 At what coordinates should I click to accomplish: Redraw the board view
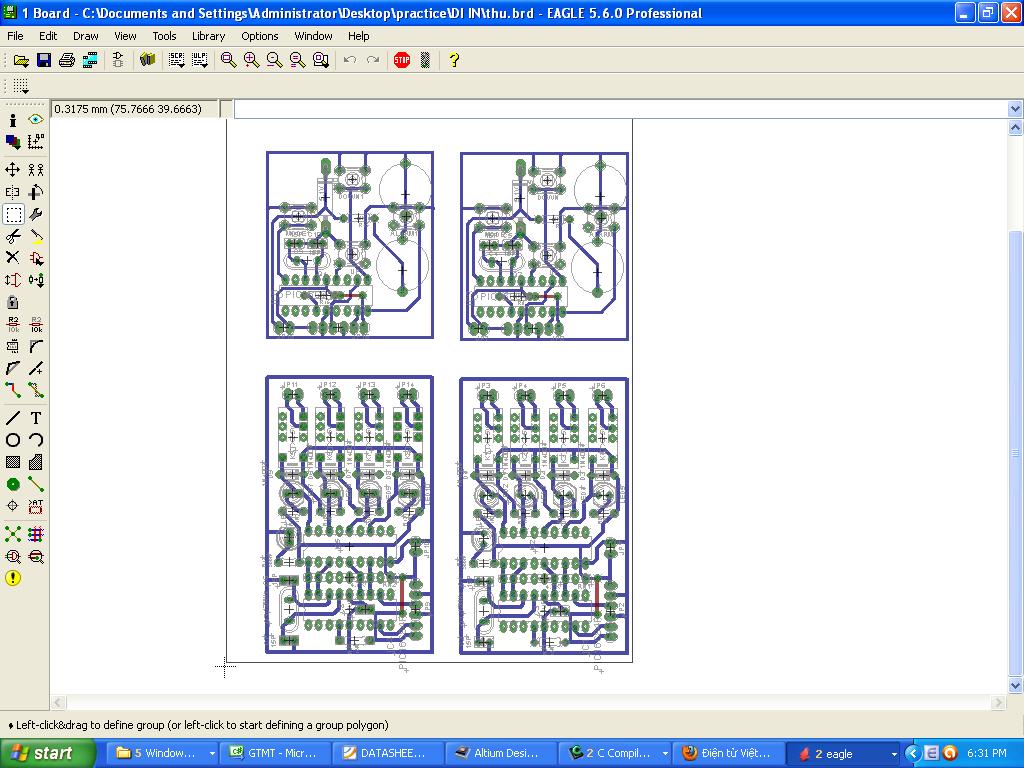point(297,61)
